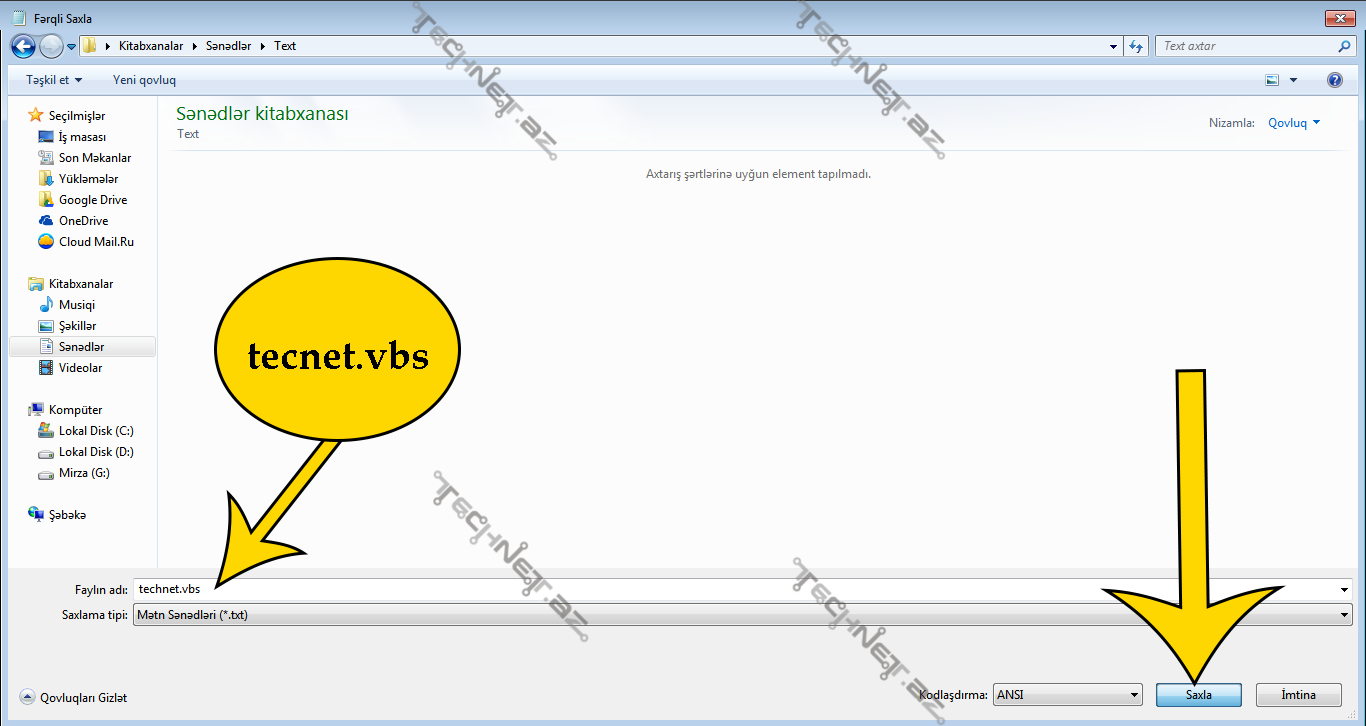This screenshot has width=1366, height=726.
Task: Open Cloud Mail.Ru folder in sidebar
Action: (96, 242)
